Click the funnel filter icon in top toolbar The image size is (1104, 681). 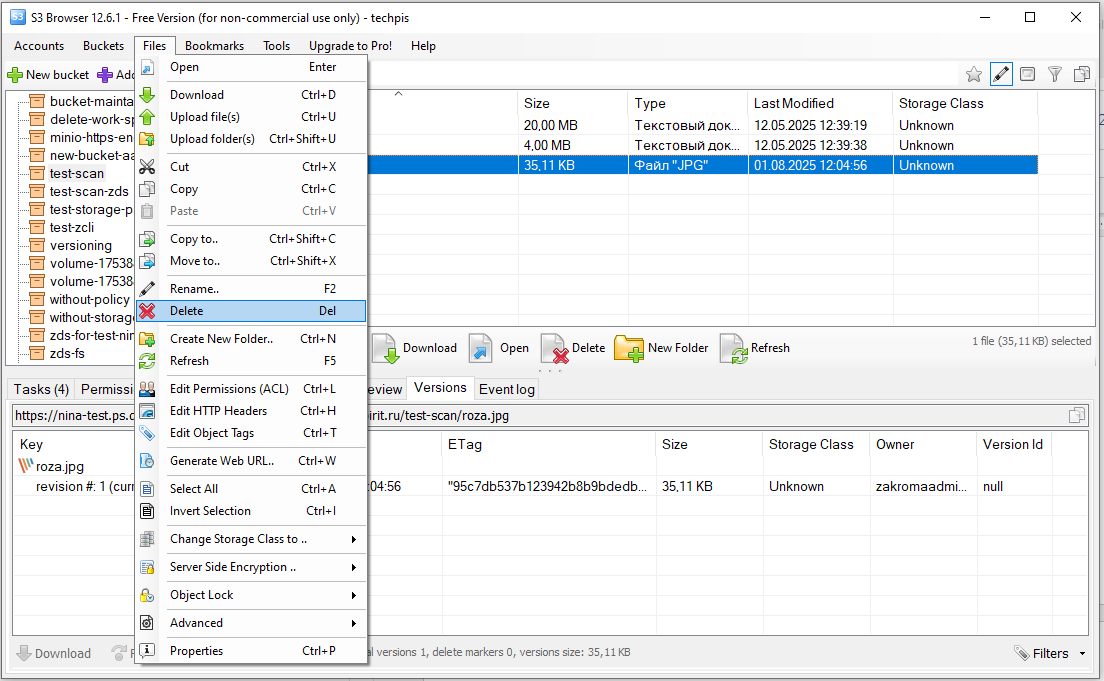1055,74
